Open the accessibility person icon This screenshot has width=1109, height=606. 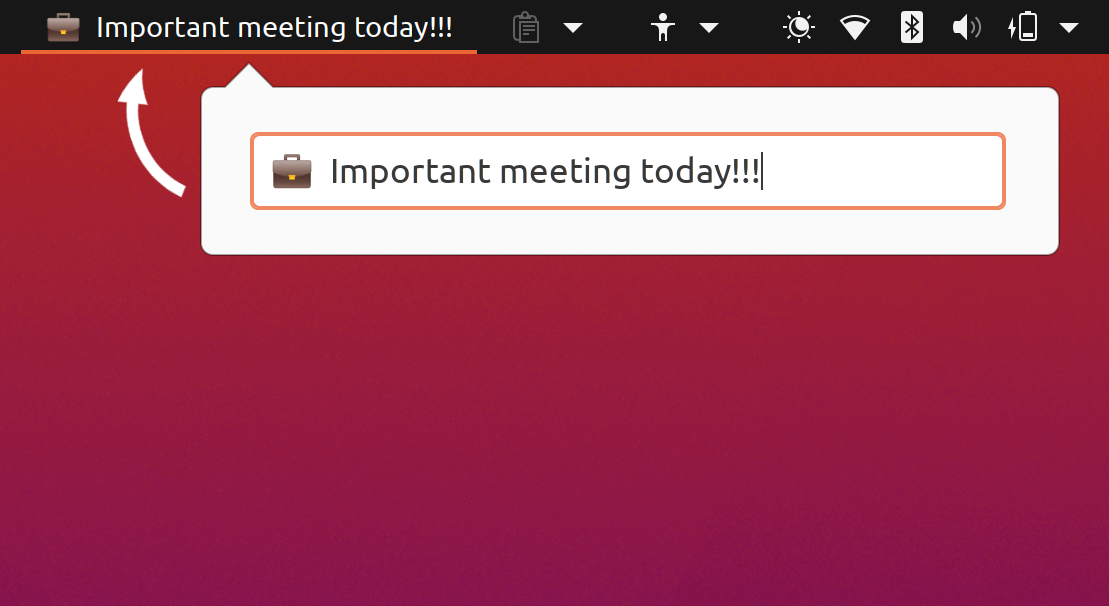663,28
